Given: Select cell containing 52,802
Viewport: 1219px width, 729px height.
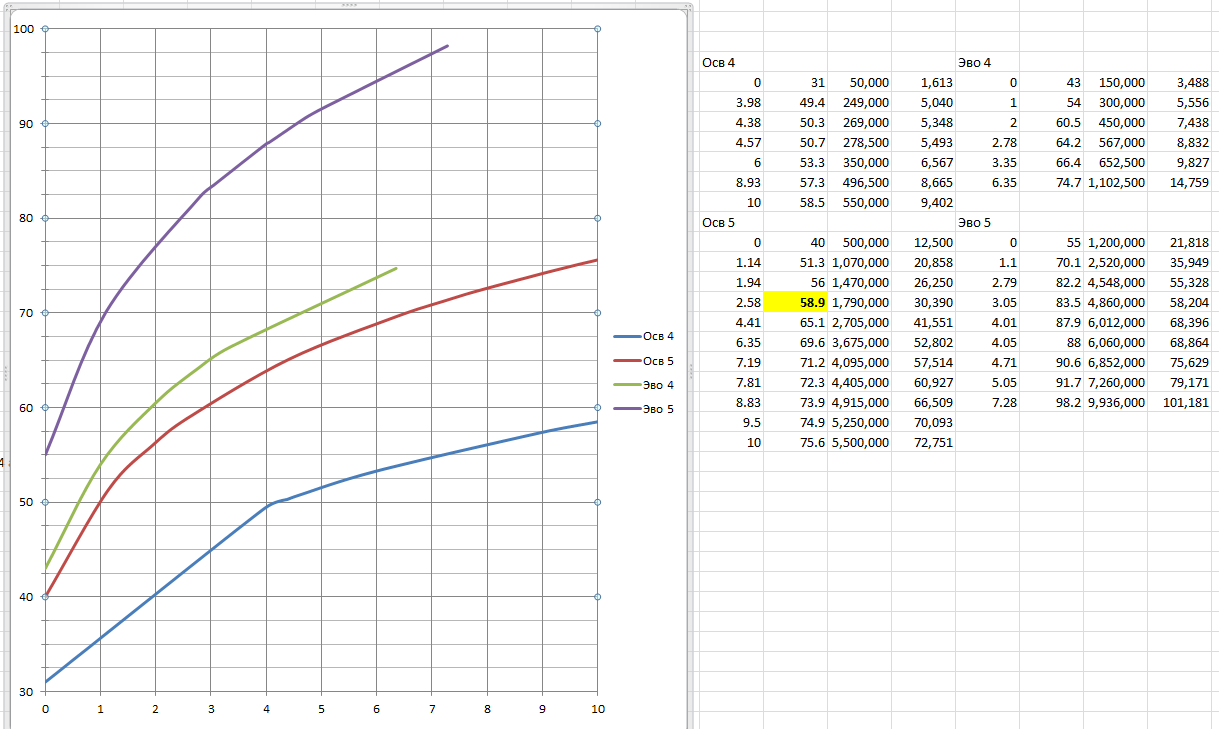Looking at the screenshot, I should (923, 342).
